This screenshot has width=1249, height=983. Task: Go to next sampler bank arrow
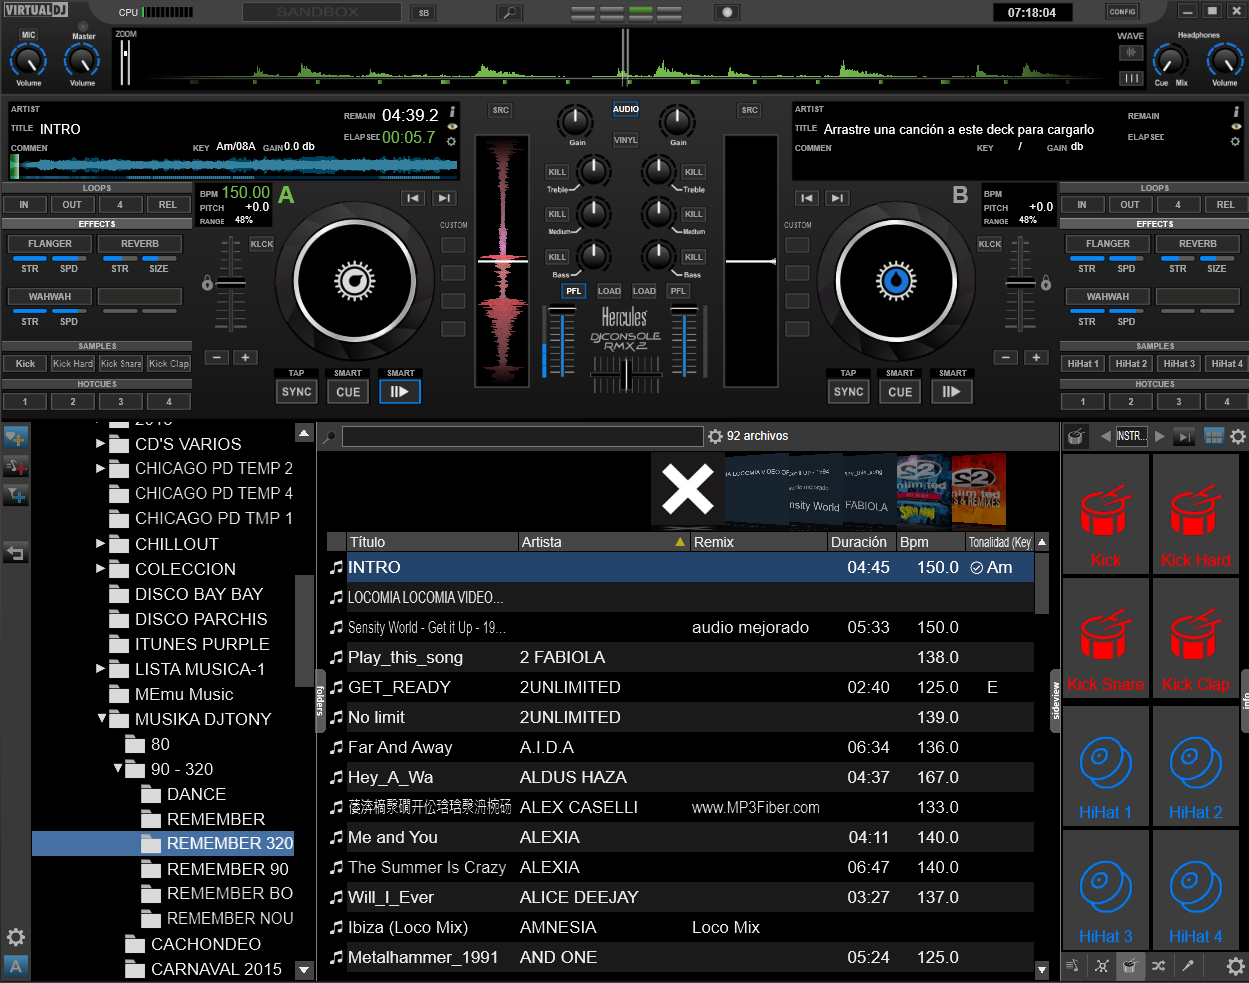(1160, 436)
